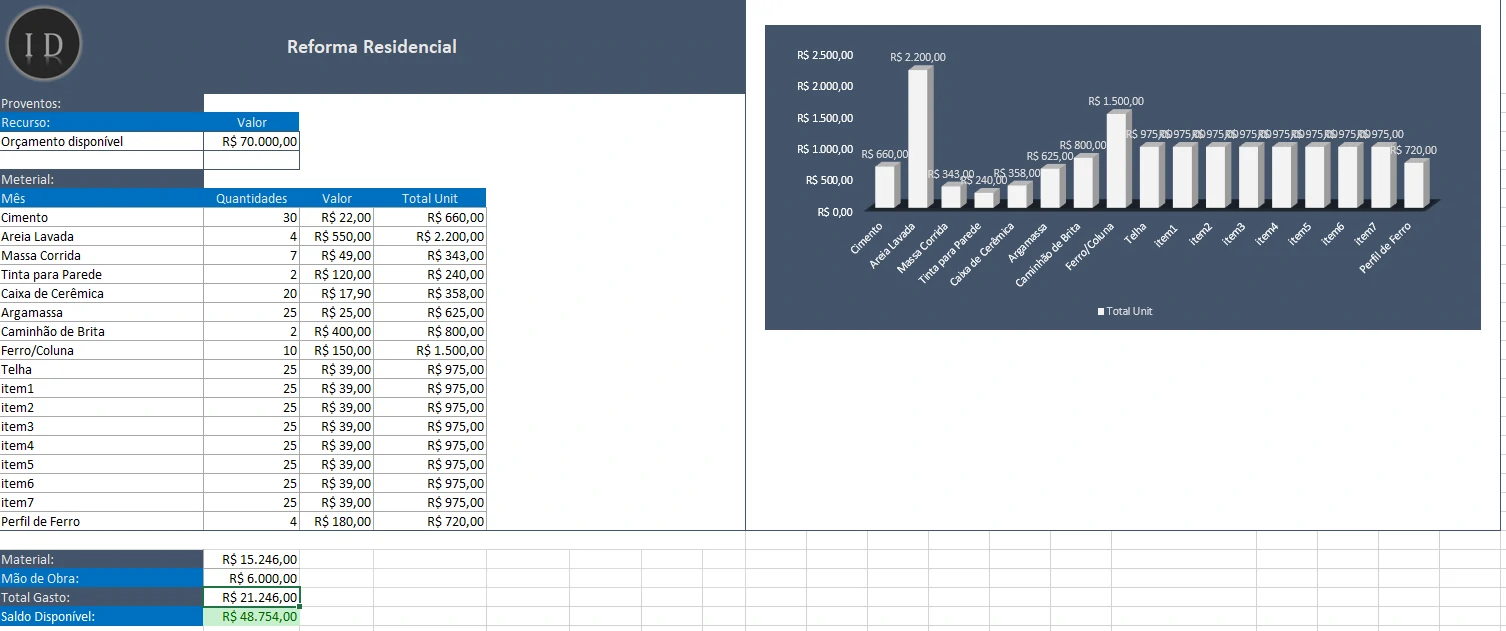
Task: Select the Areia Lavada total R$ 2.200,00
Action: pyautogui.click(x=430, y=236)
